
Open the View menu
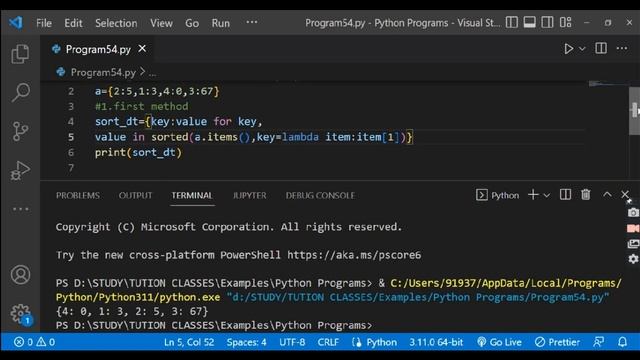point(161,23)
